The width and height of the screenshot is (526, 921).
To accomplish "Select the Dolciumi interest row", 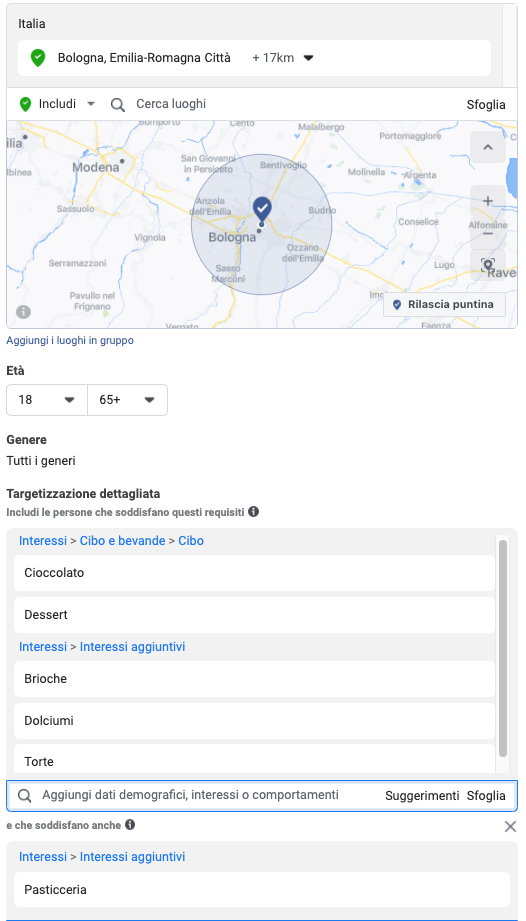I will click(x=254, y=721).
